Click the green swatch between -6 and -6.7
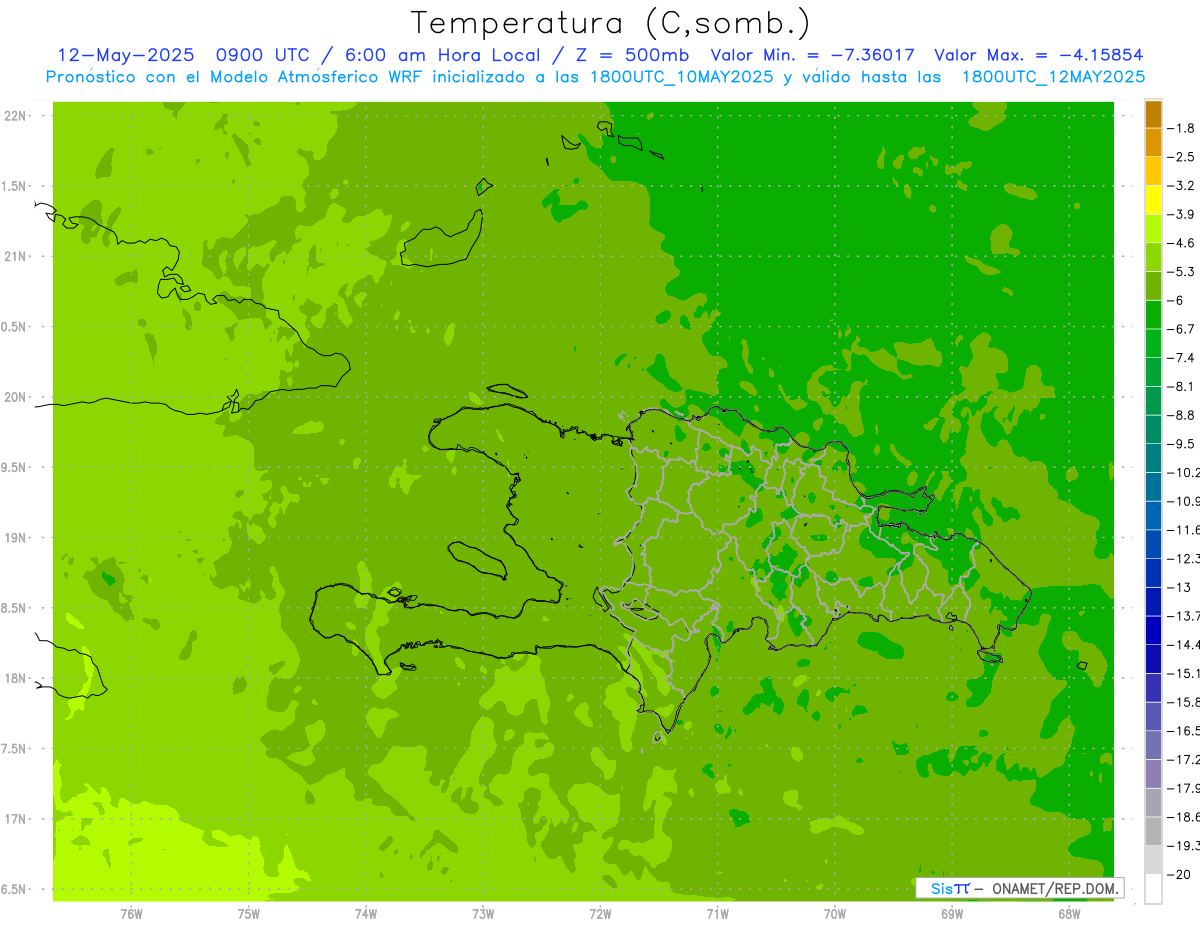 coord(1153,315)
